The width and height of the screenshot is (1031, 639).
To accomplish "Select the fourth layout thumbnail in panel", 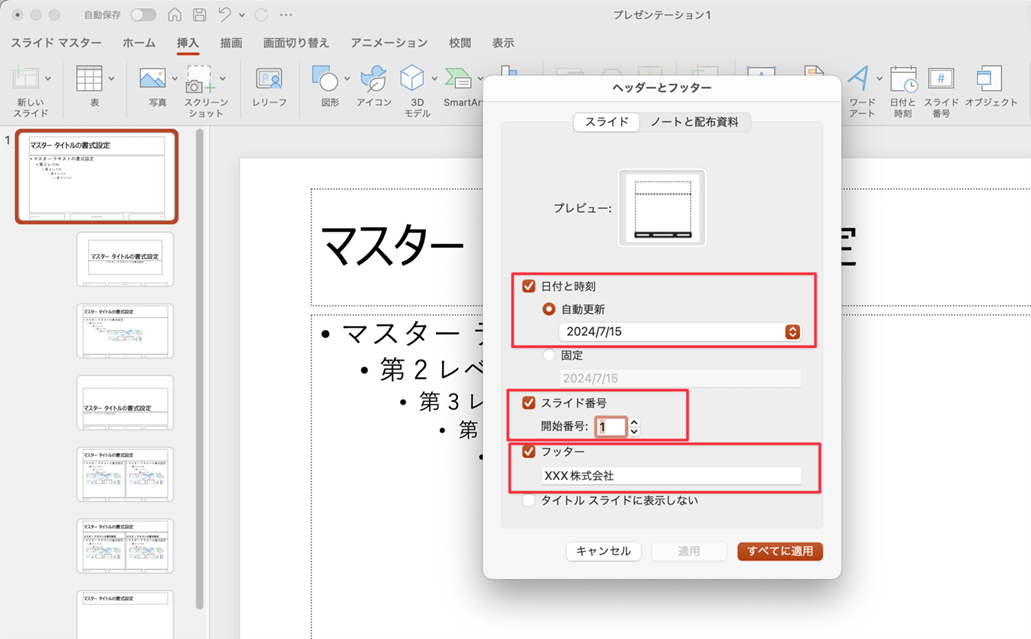I will pyautogui.click(x=125, y=402).
